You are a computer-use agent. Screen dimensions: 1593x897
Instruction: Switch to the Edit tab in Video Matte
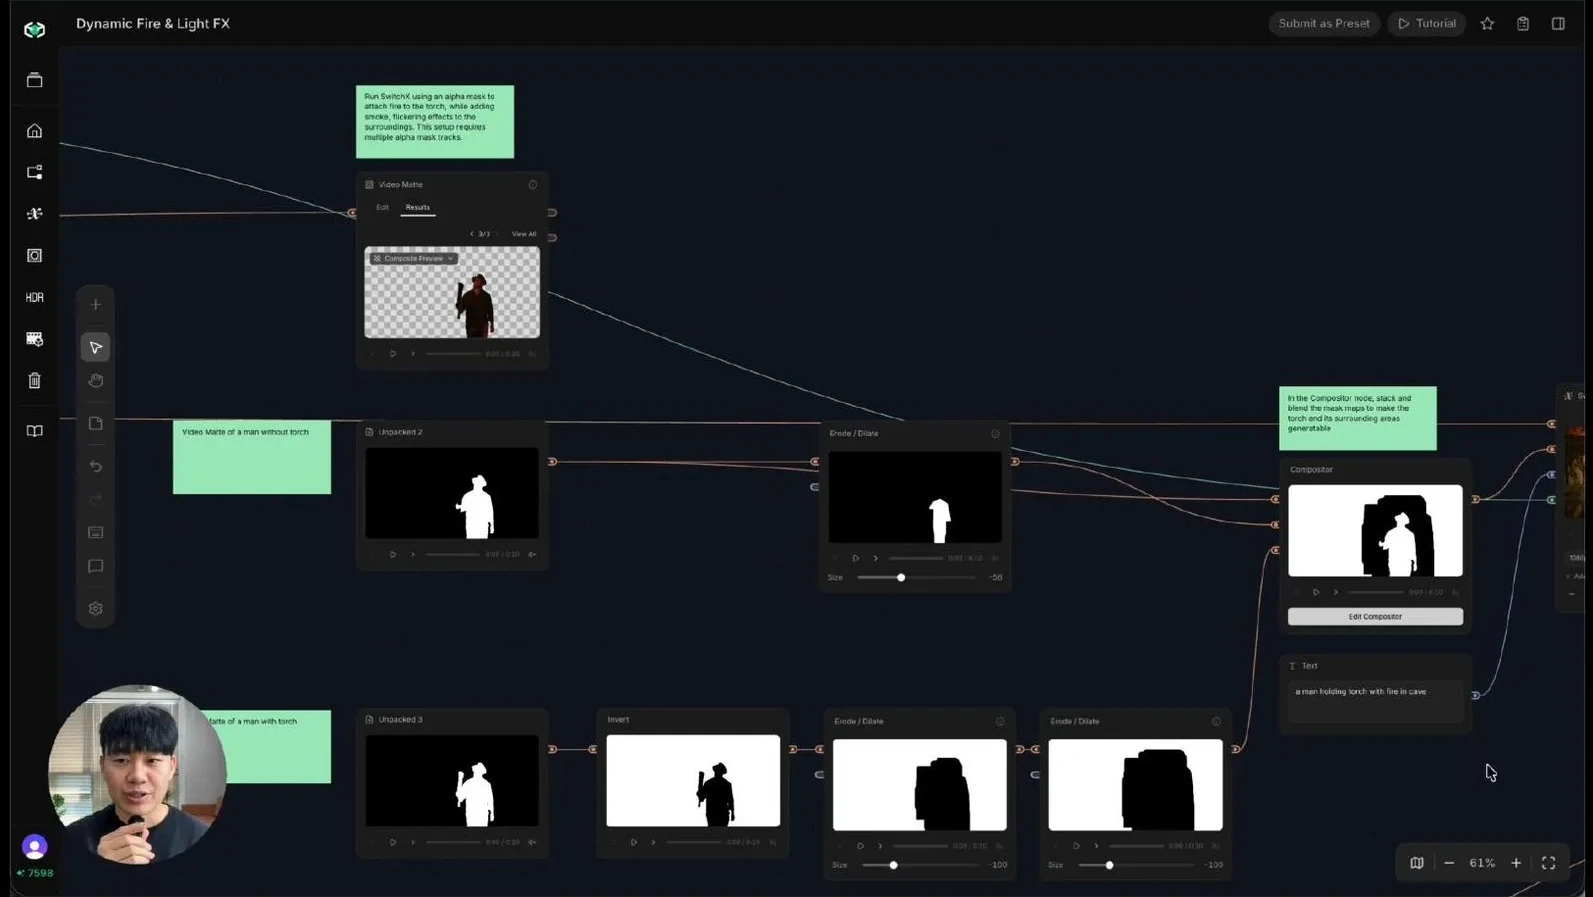(x=382, y=208)
